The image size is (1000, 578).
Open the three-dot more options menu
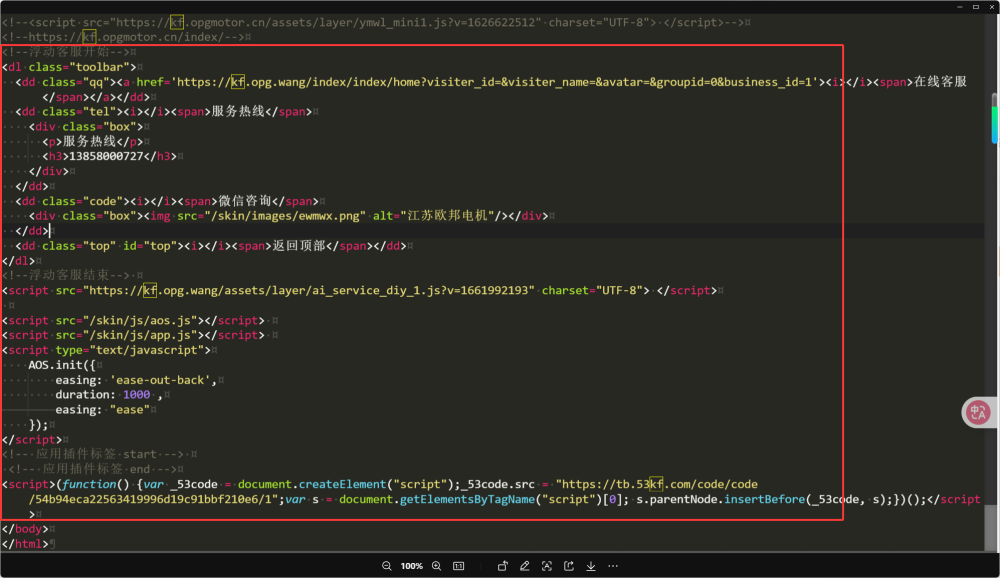click(x=613, y=566)
